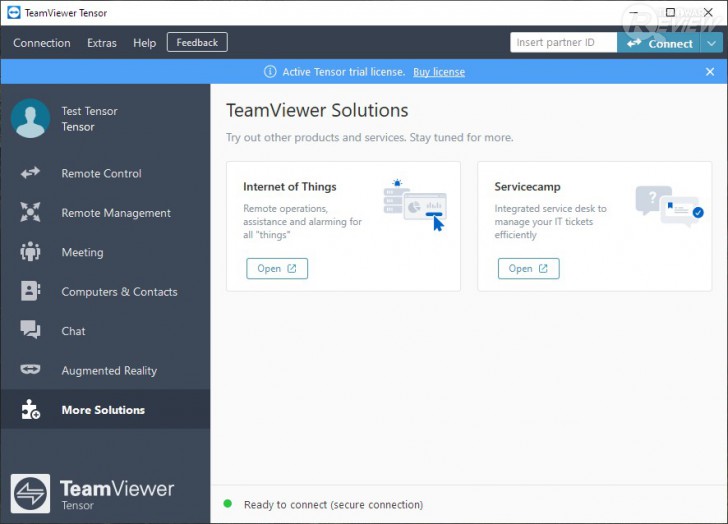Open the Help menu
728x524 pixels.
144,43
